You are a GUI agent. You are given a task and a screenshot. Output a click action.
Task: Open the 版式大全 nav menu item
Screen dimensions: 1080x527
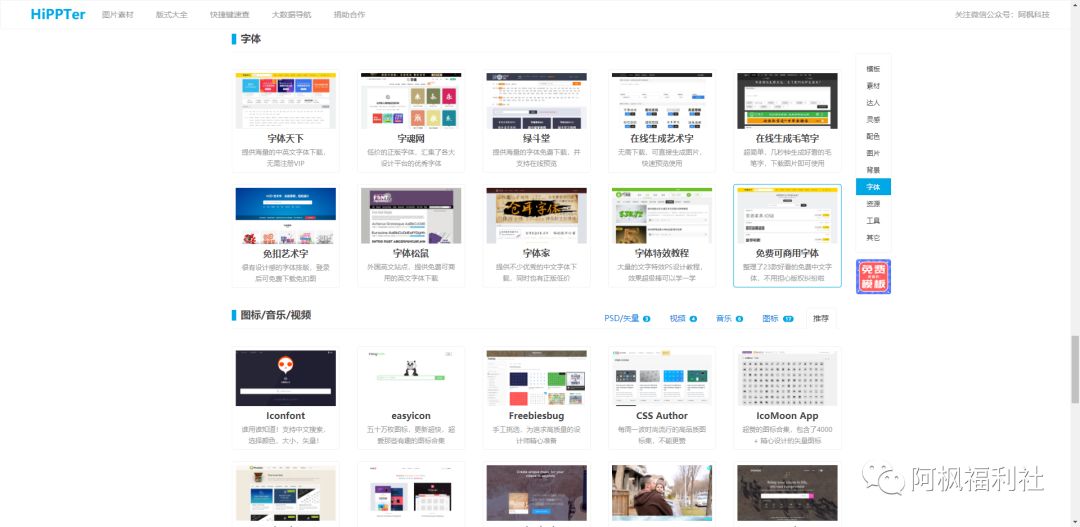[x=172, y=14]
